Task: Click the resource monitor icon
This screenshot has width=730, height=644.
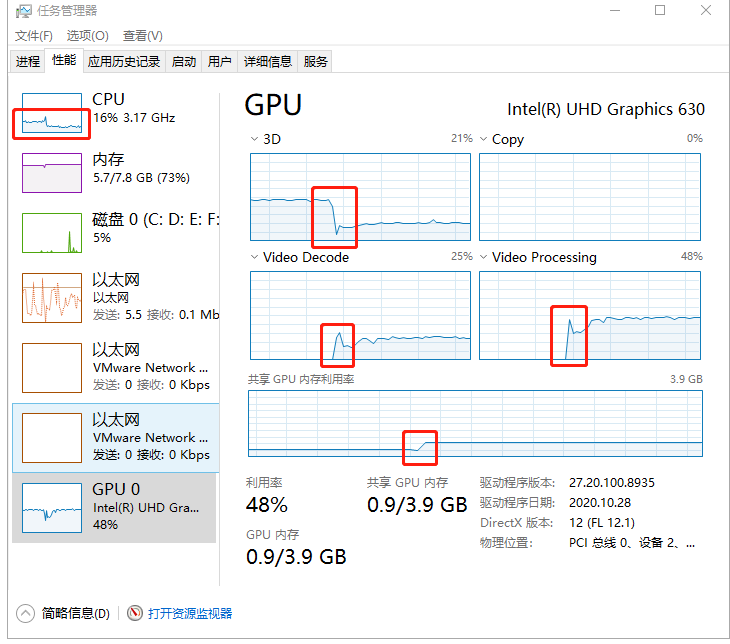Action: tap(135, 613)
